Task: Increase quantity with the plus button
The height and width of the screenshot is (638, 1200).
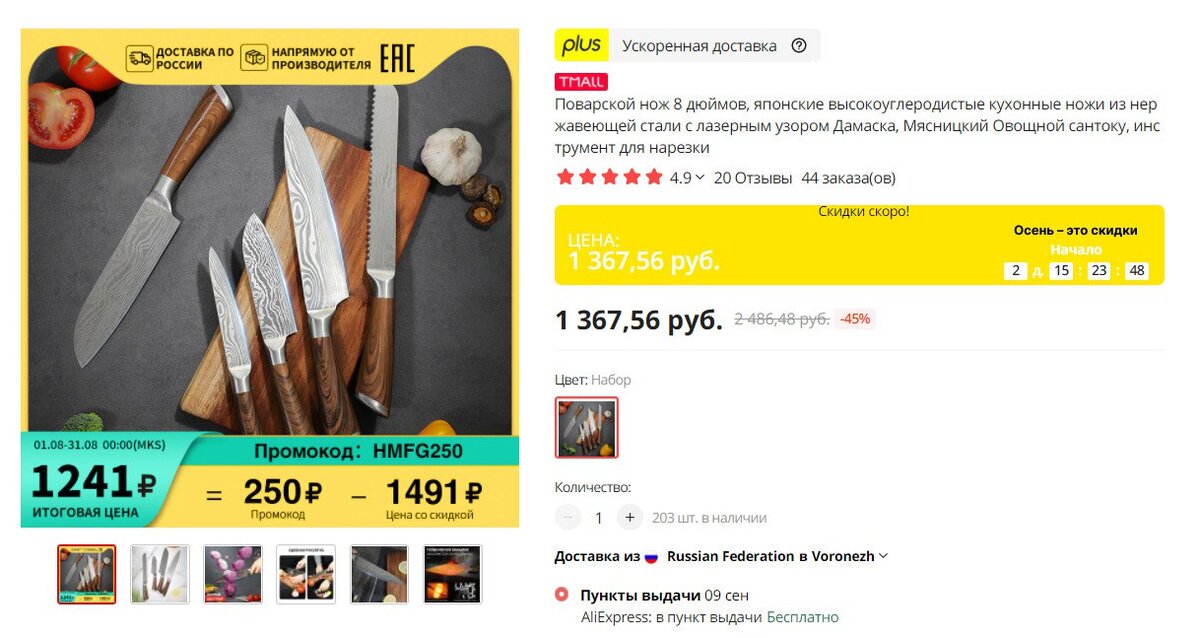Action: (629, 518)
